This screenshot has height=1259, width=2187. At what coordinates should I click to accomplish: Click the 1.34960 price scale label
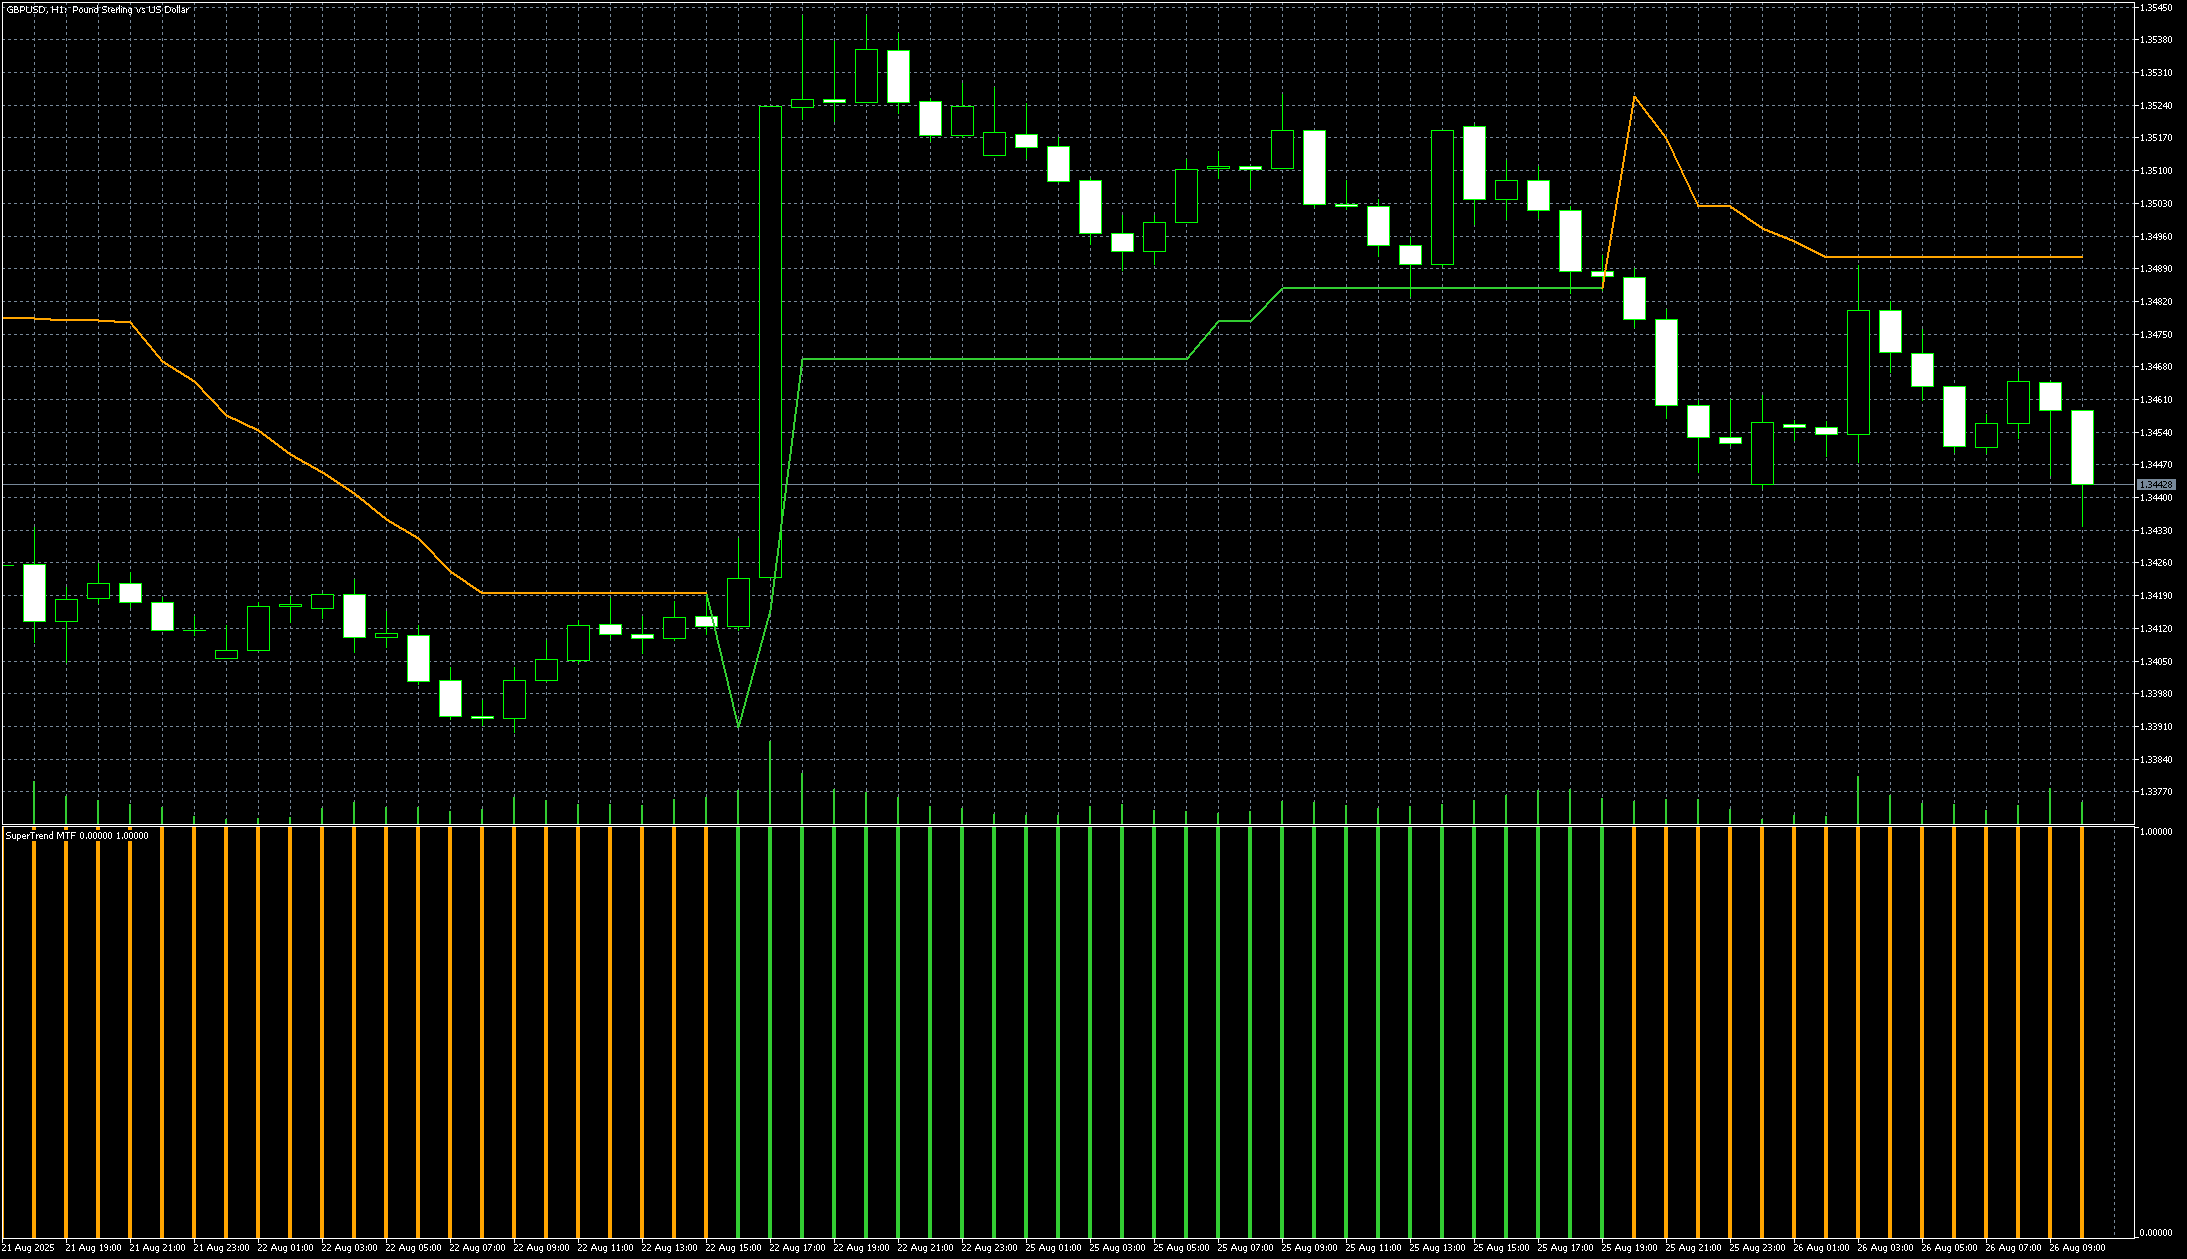2155,237
